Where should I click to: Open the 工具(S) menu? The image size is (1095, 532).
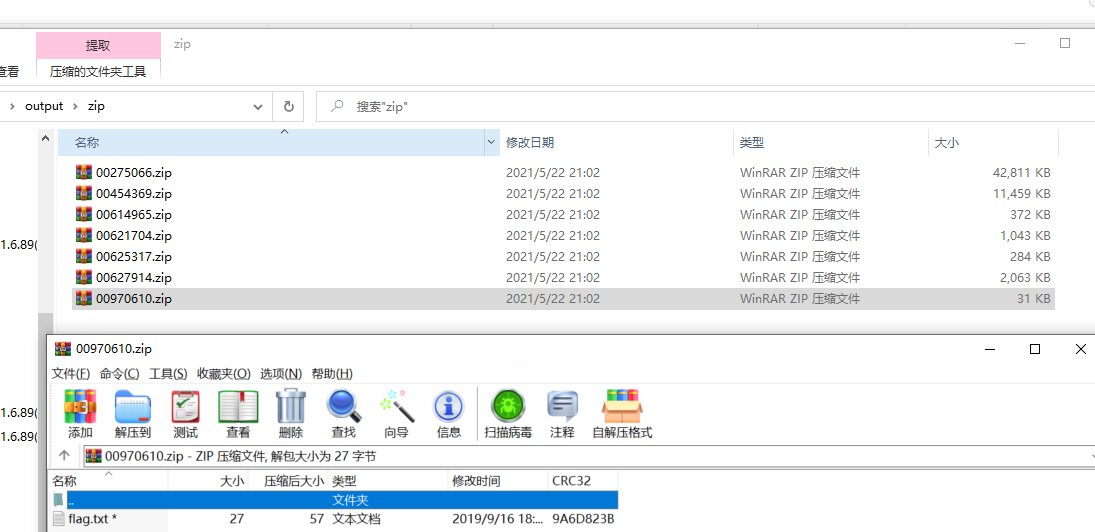(168, 374)
